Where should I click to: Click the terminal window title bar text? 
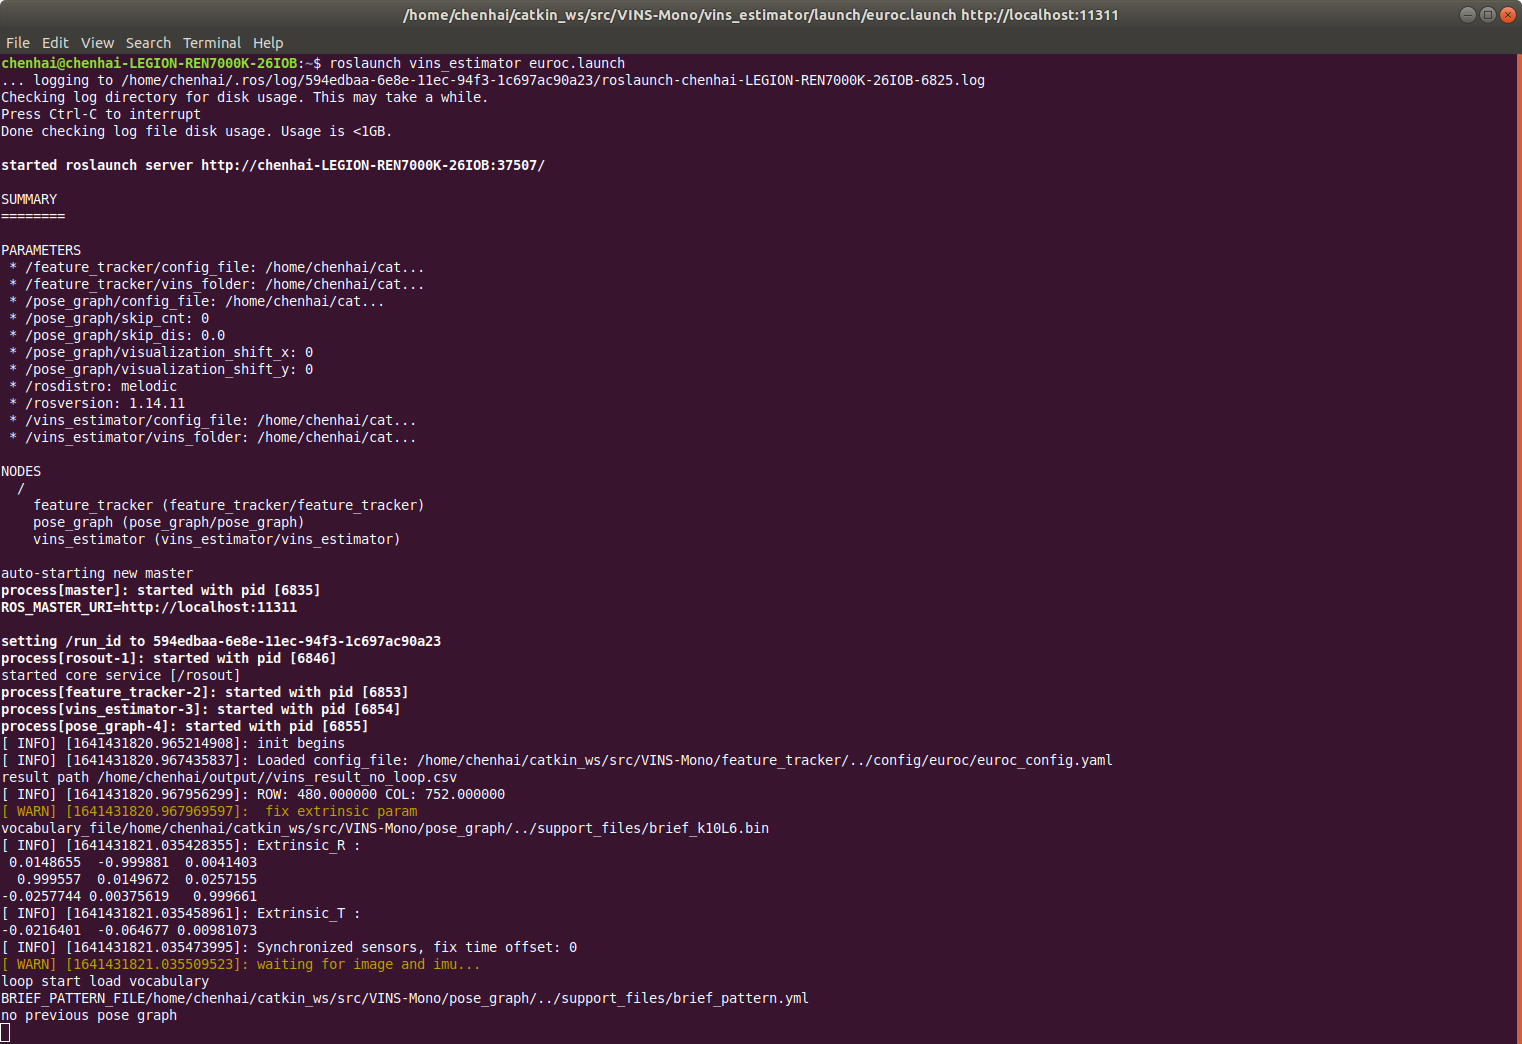pyautogui.click(x=760, y=15)
